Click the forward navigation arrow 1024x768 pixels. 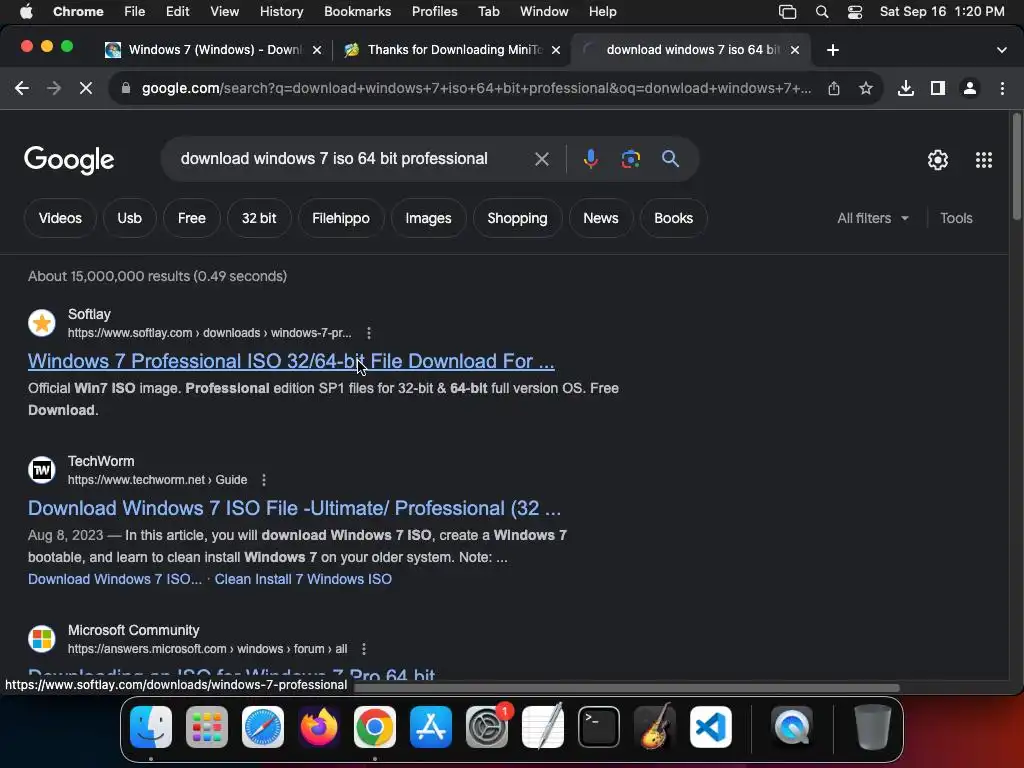(54, 88)
